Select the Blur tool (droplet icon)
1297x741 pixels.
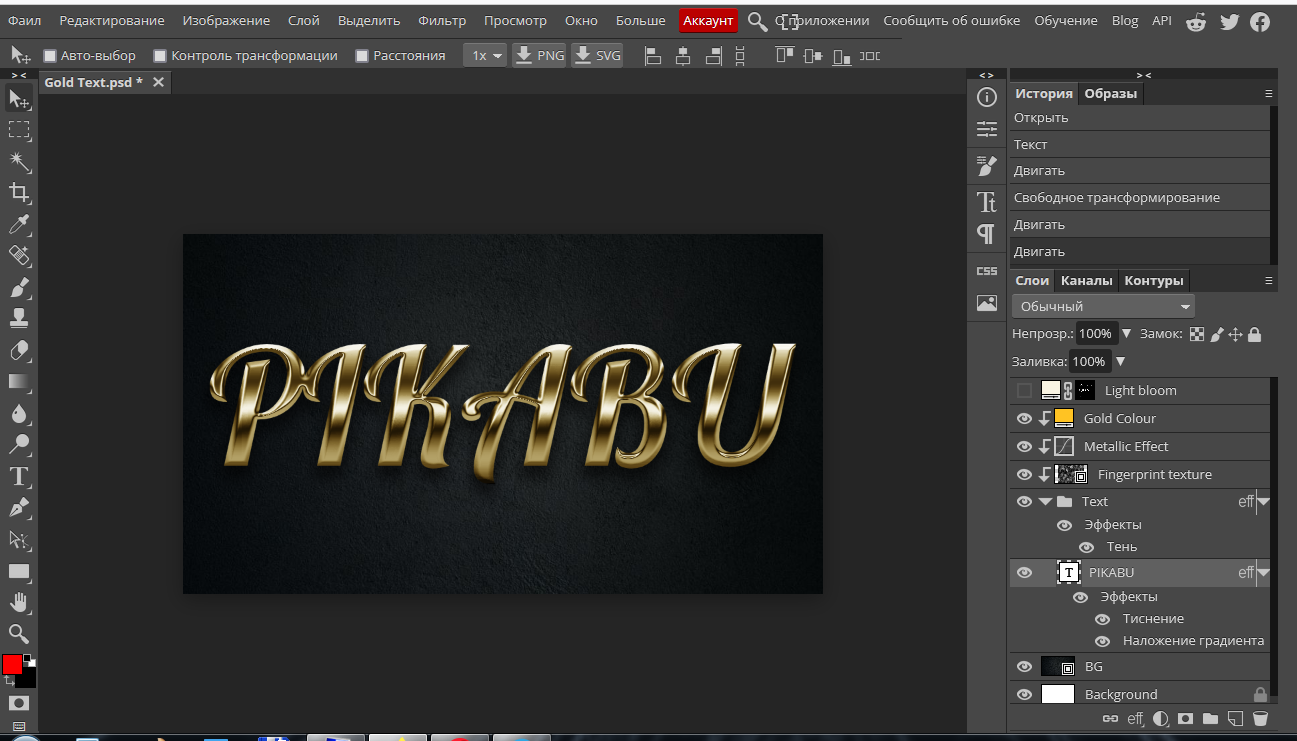(19, 413)
